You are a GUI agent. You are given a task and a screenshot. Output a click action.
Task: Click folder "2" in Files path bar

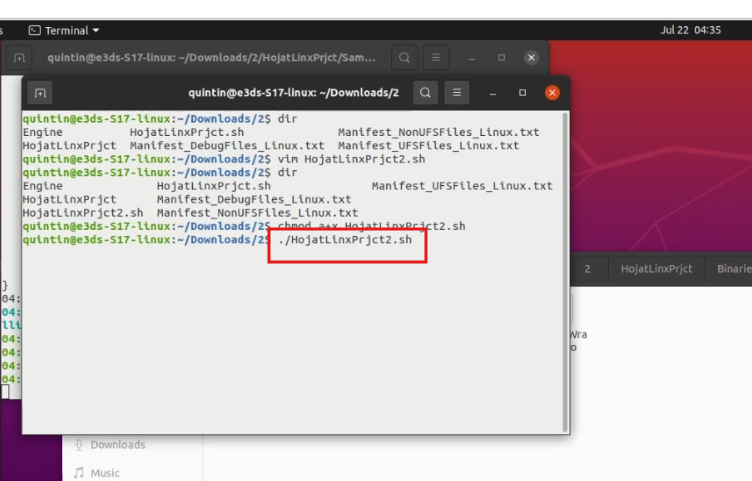tap(588, 269)
